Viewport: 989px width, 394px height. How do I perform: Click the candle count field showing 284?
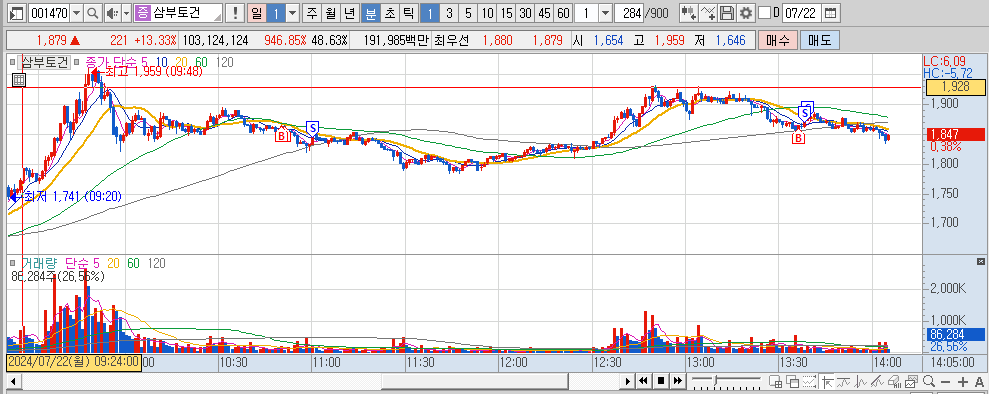pos(629,13)
